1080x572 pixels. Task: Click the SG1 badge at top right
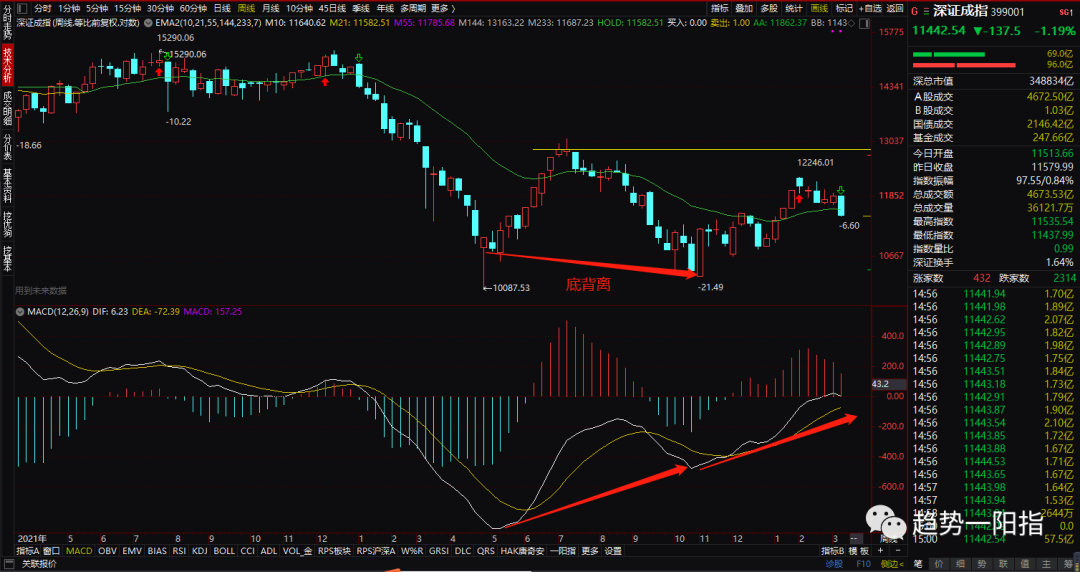click(x=1065, y=11)
